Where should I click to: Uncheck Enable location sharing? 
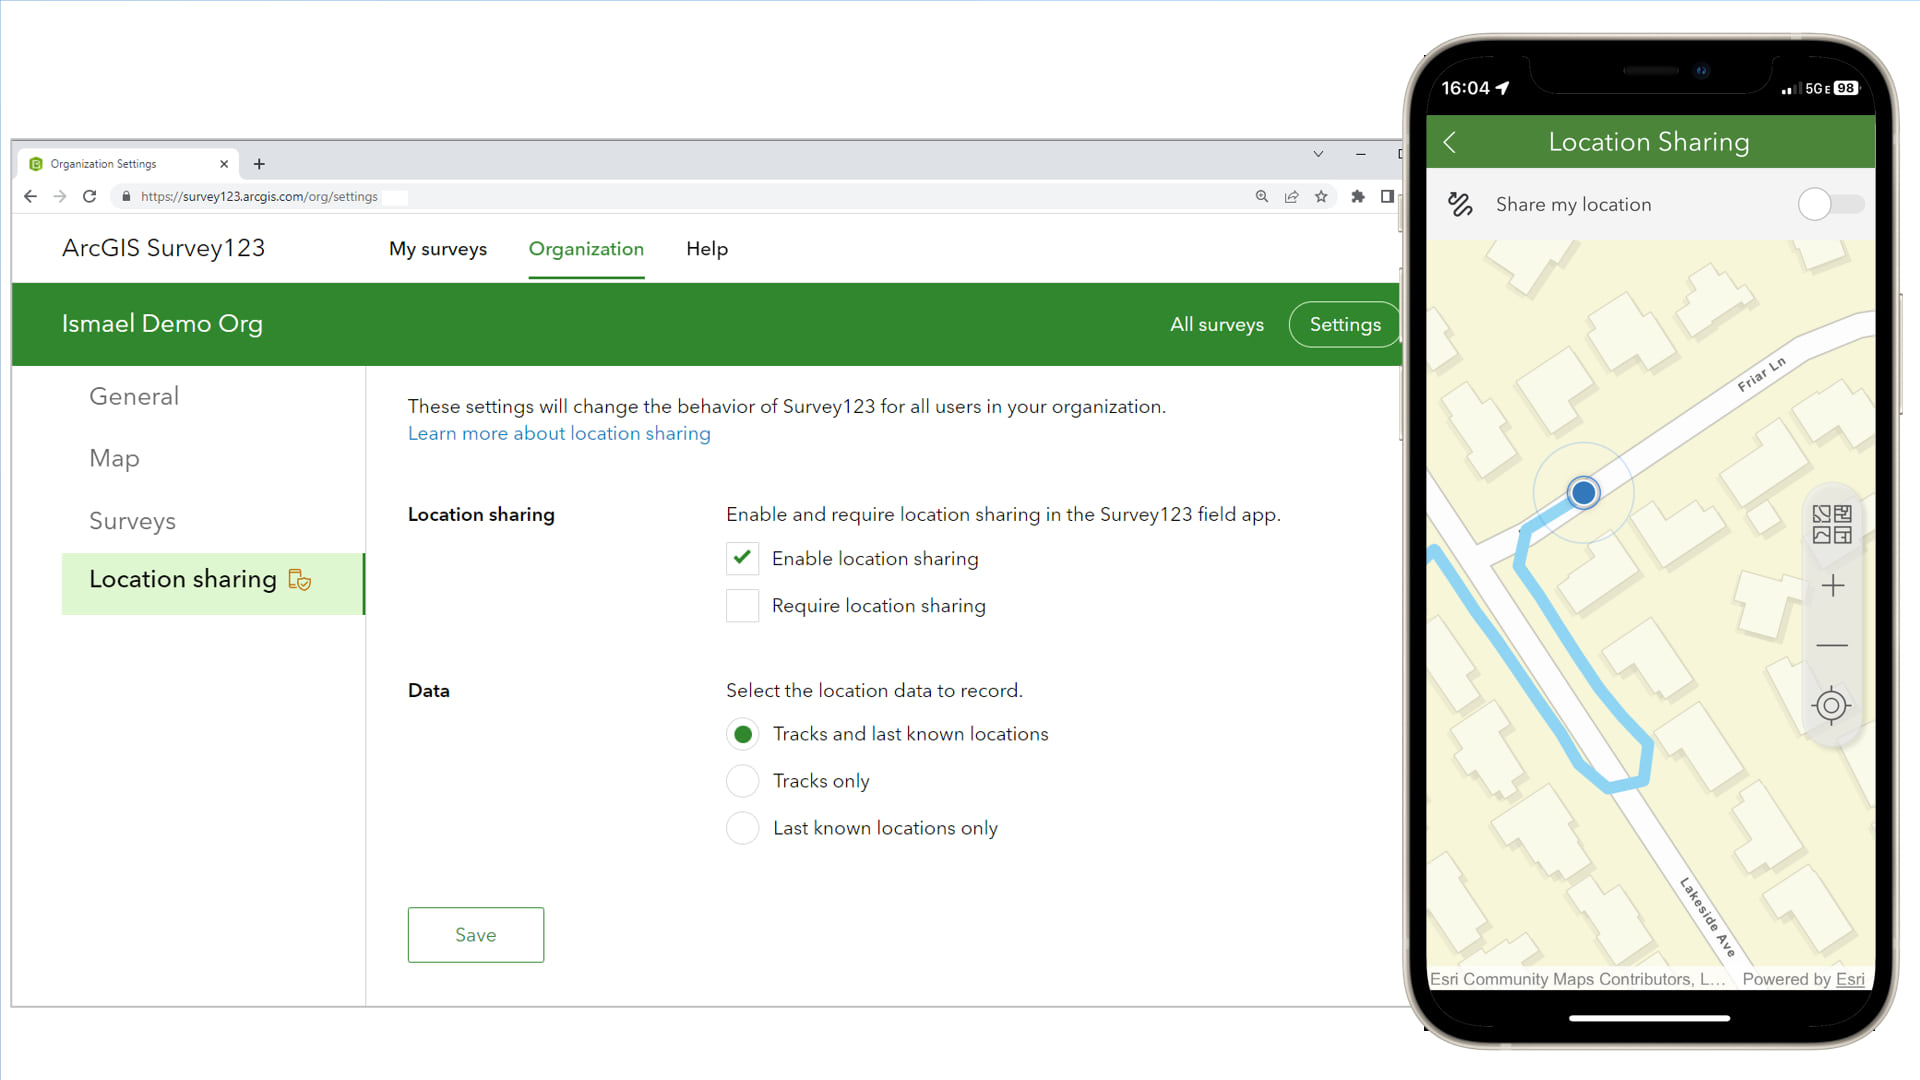pyautogui.click(x=742, y=558)
